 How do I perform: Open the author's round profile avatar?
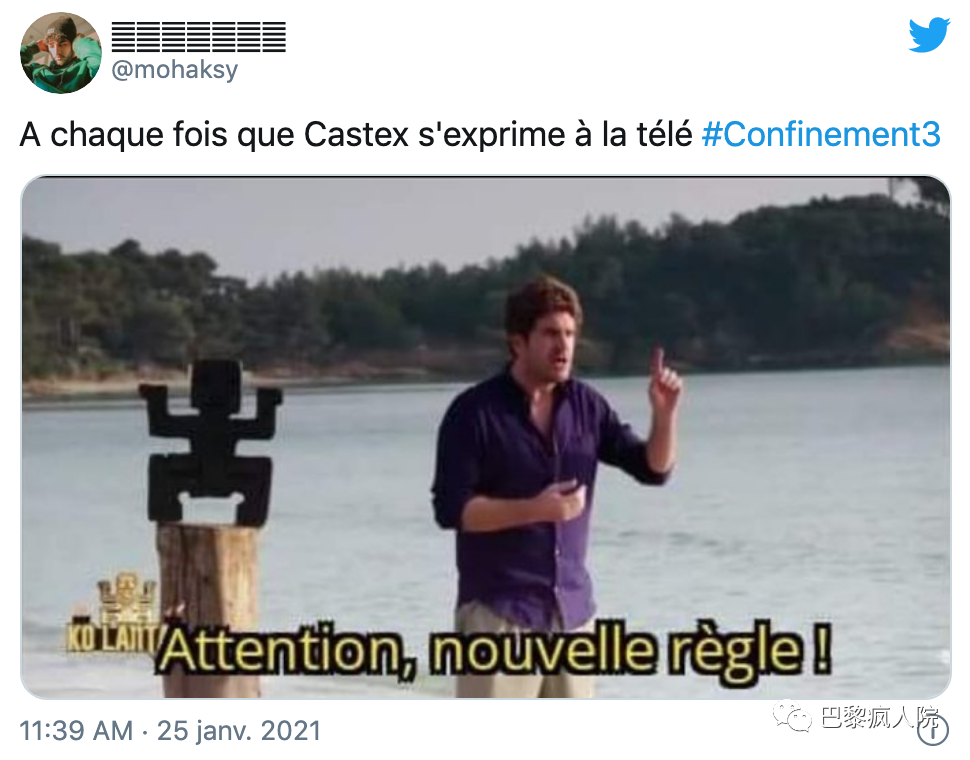click(61, 53)
